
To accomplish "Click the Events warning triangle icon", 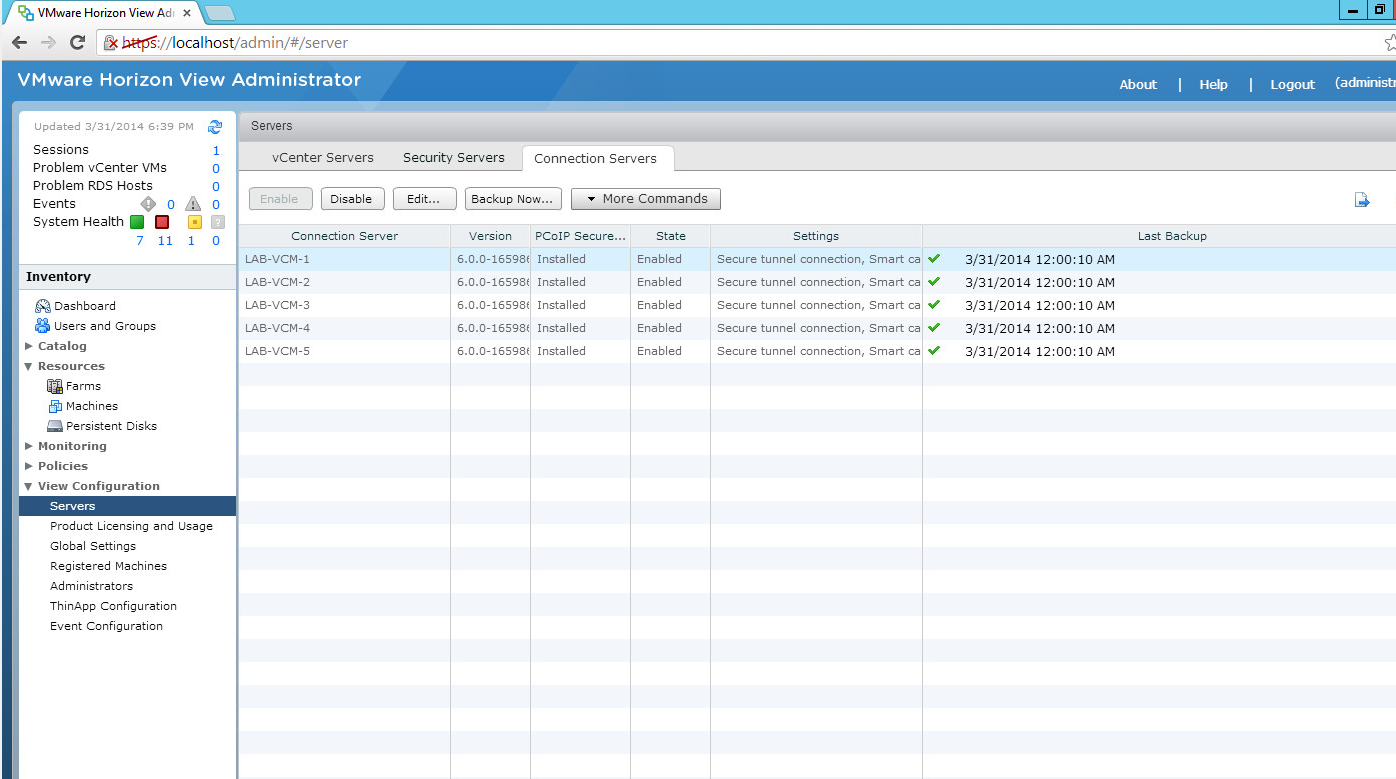I will 193,204.
